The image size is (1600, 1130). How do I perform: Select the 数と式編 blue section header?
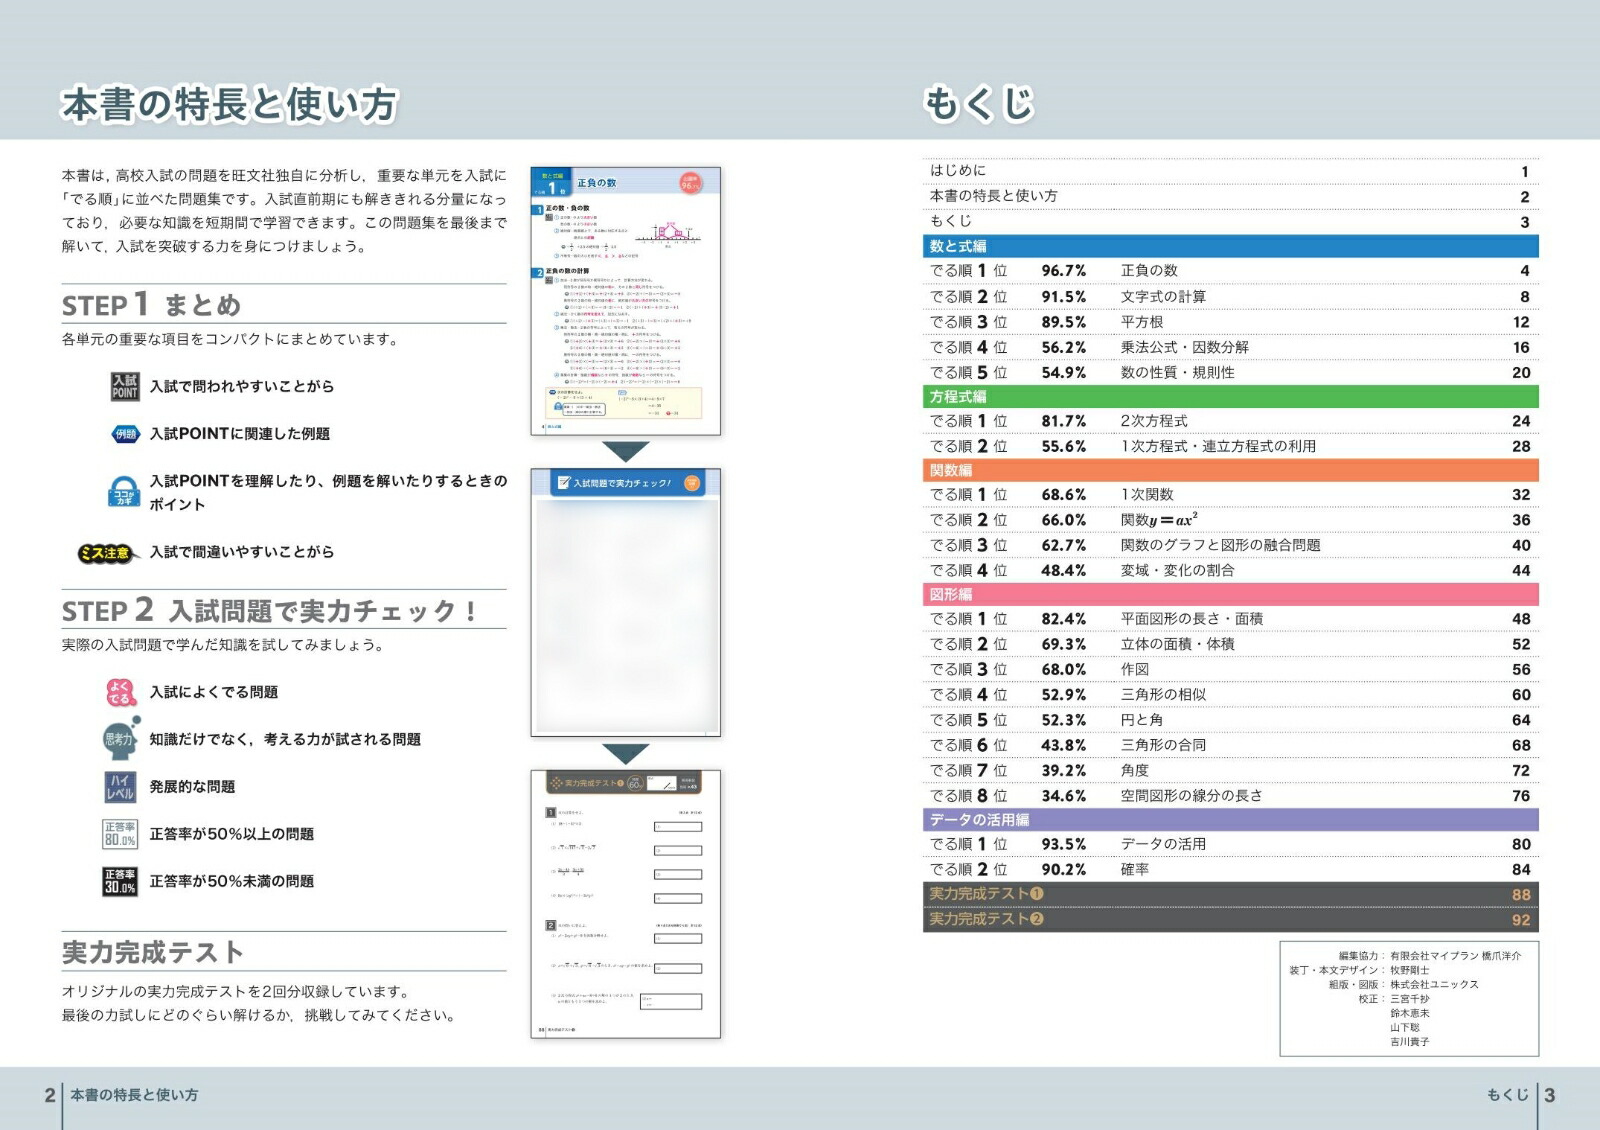[1230, 246]
